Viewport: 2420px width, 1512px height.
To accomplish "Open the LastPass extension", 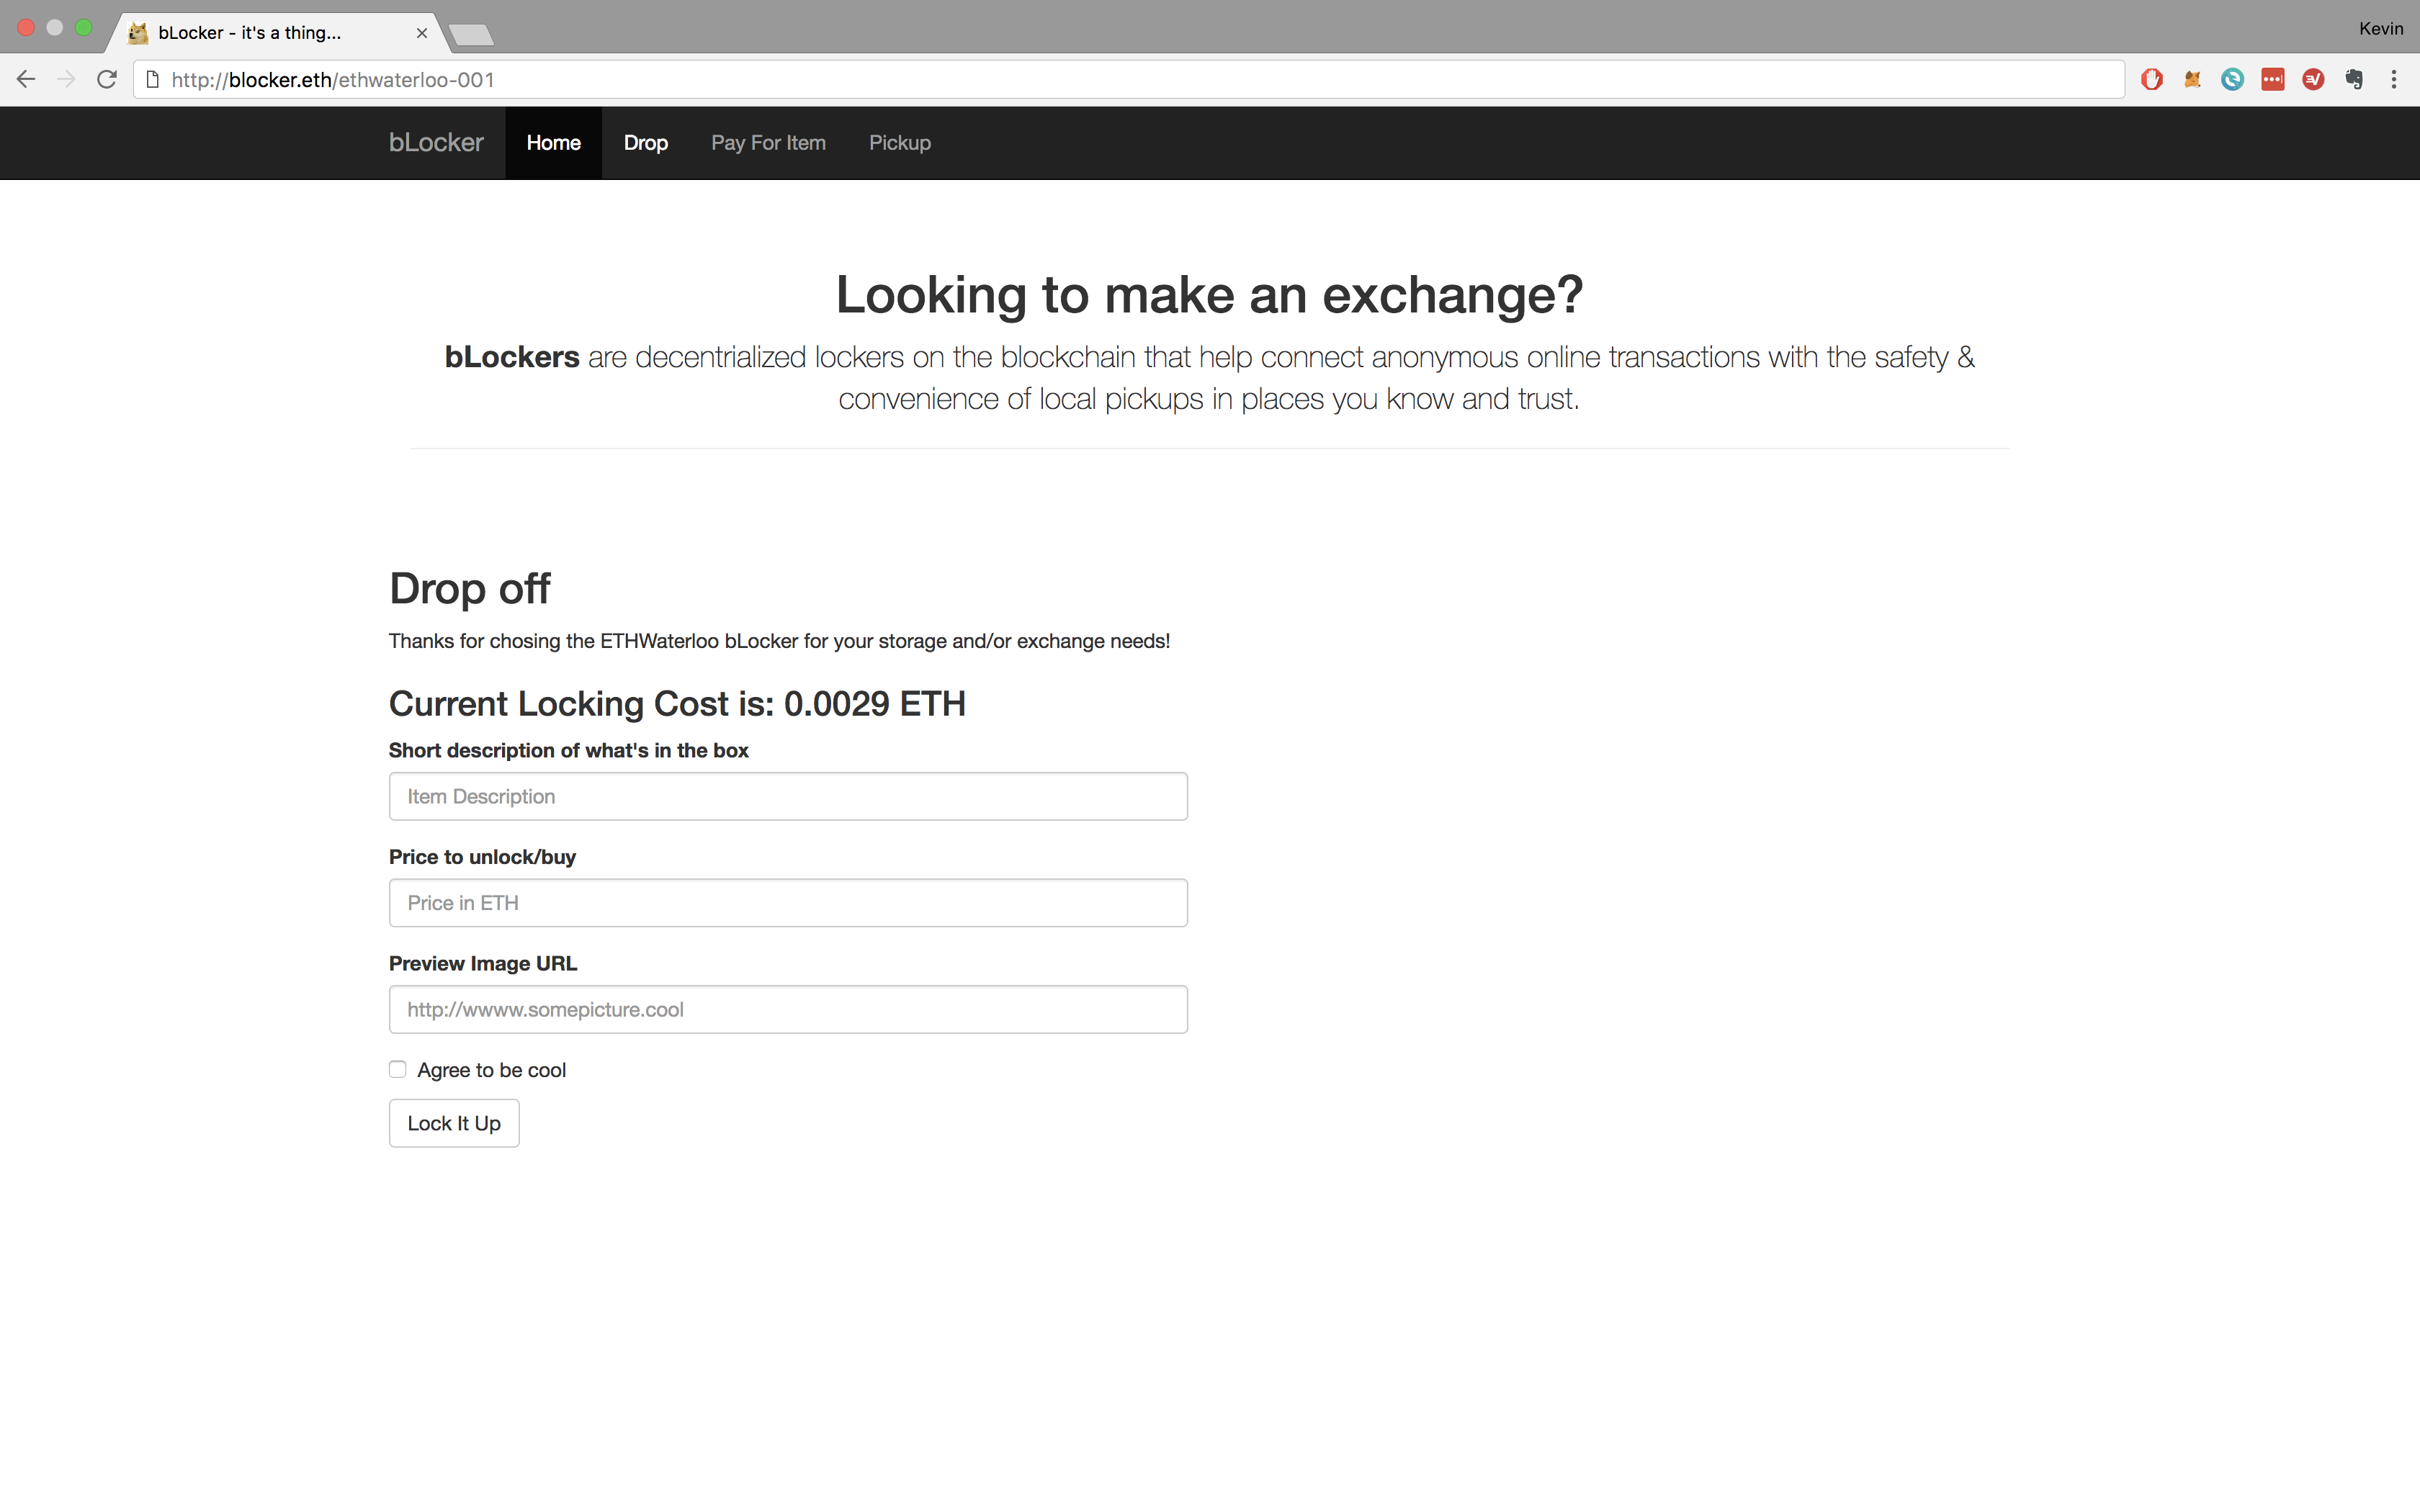I will click(x=2272, y=80).
